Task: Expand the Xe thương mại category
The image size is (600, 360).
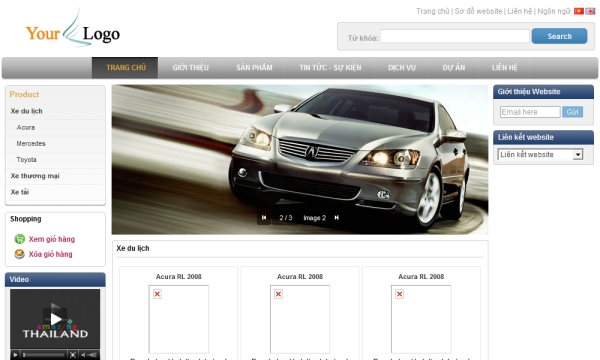Action: (35, 176)
